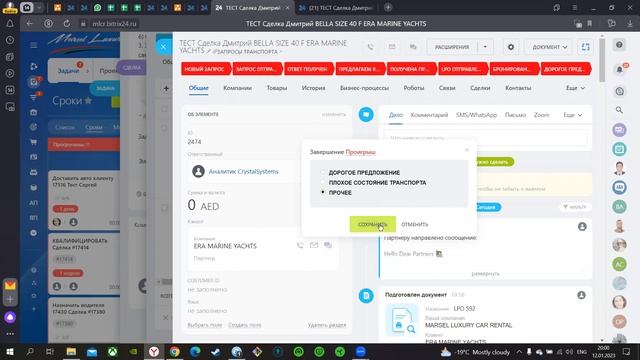Image resolution: width=640 pixels, height=360 pixels.
Task: Open the notifications bell in right sidebar
Action: pos(619,69)
